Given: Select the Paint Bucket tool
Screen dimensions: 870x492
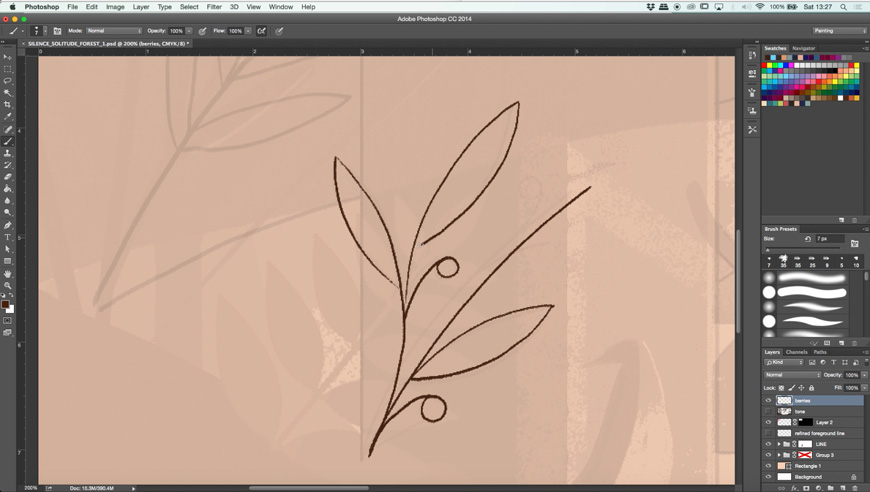Looking at the screenshot, I should (7, 189).
